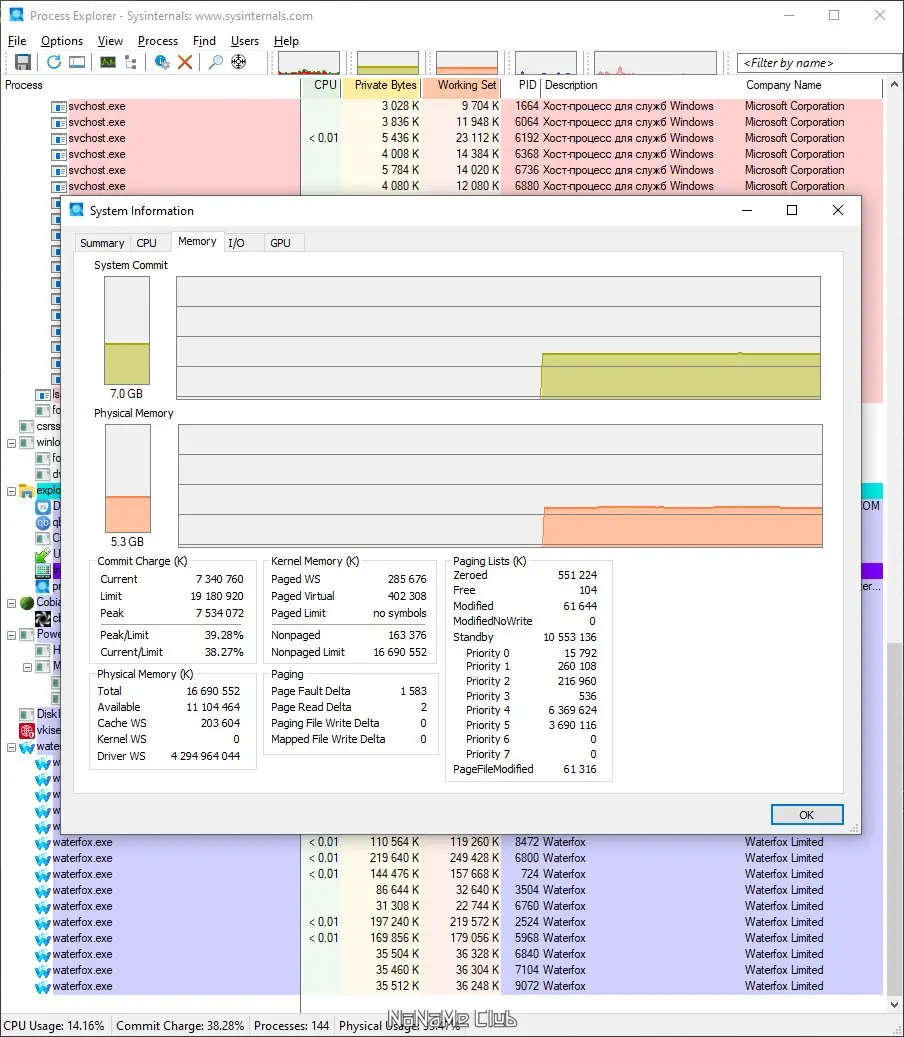The image size is (904, 1037).
Task: Click the explorer folder process icon
Action: click(x=26, y=491)
